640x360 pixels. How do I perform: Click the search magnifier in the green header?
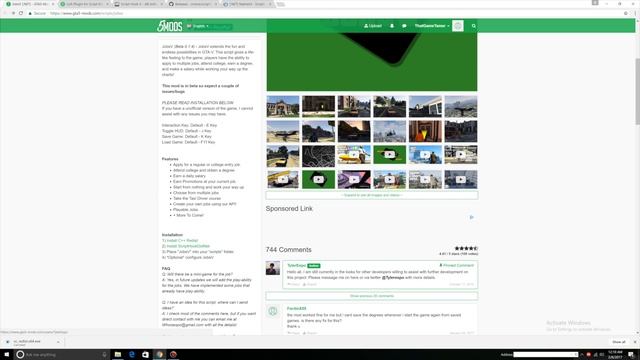pyautogui.click(x=473, y=26)
